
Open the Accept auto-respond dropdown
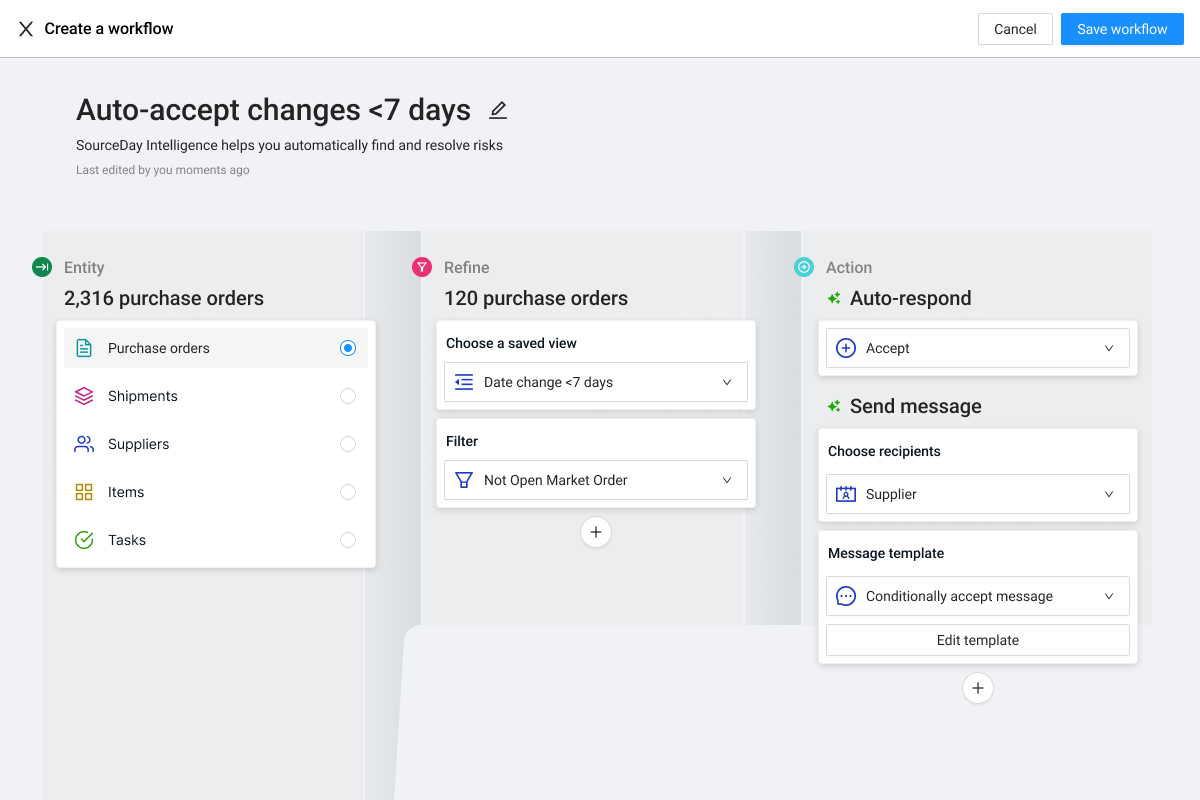(978, 348)
